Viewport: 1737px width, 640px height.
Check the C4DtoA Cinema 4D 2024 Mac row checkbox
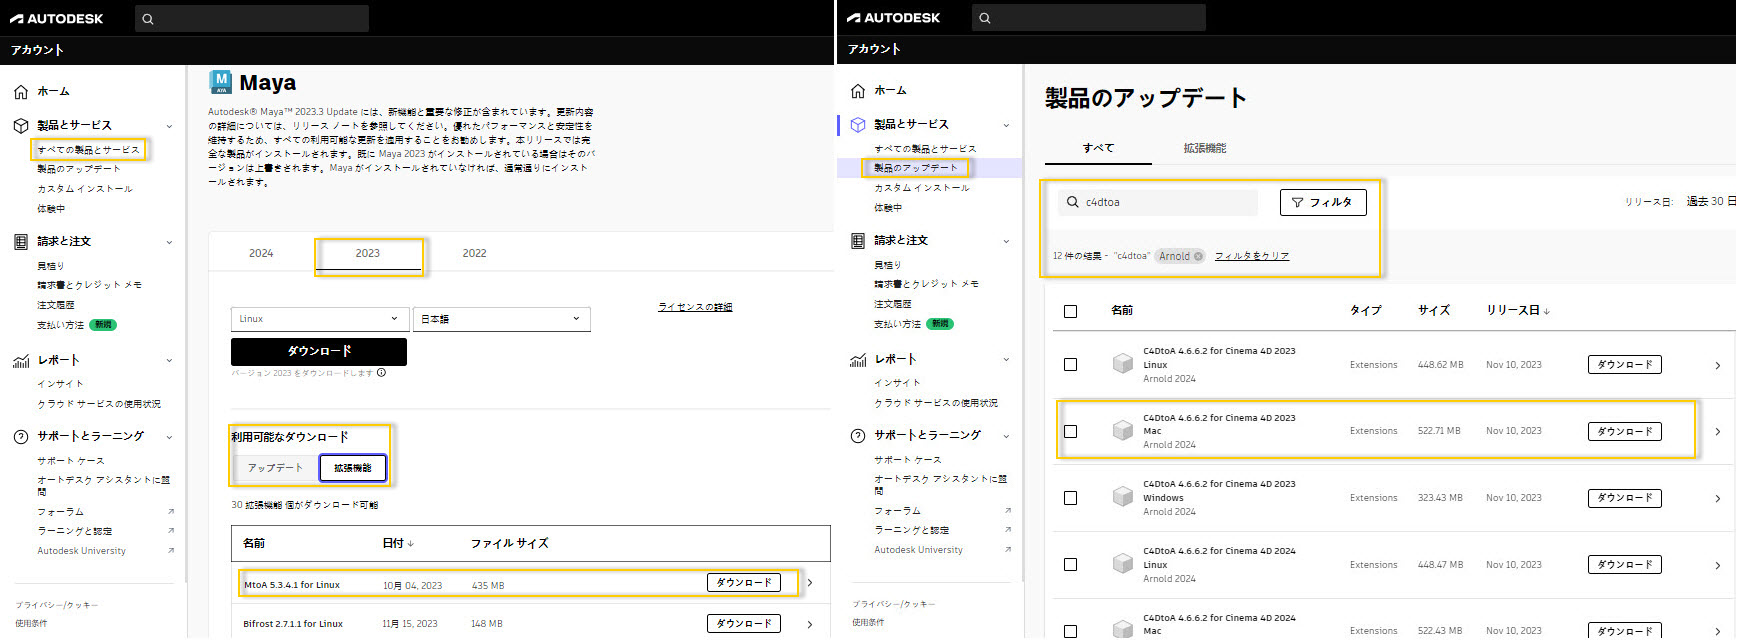coord(1071,631)
